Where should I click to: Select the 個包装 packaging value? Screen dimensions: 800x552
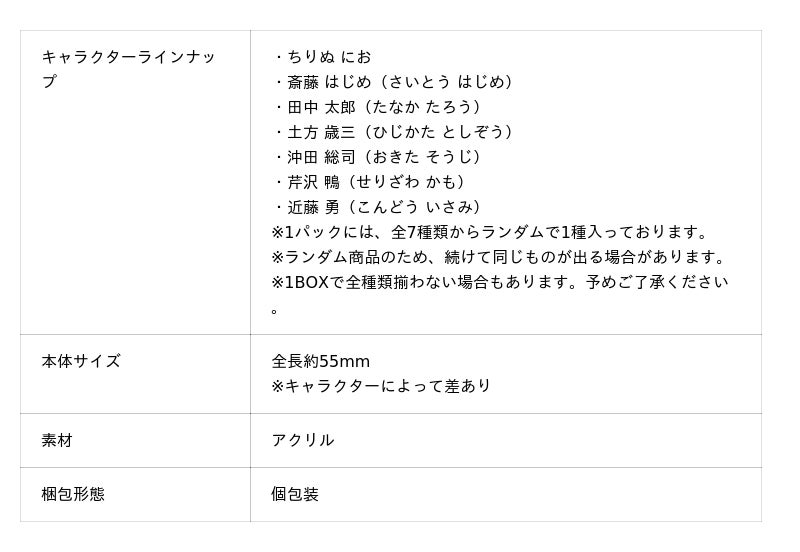295,494
